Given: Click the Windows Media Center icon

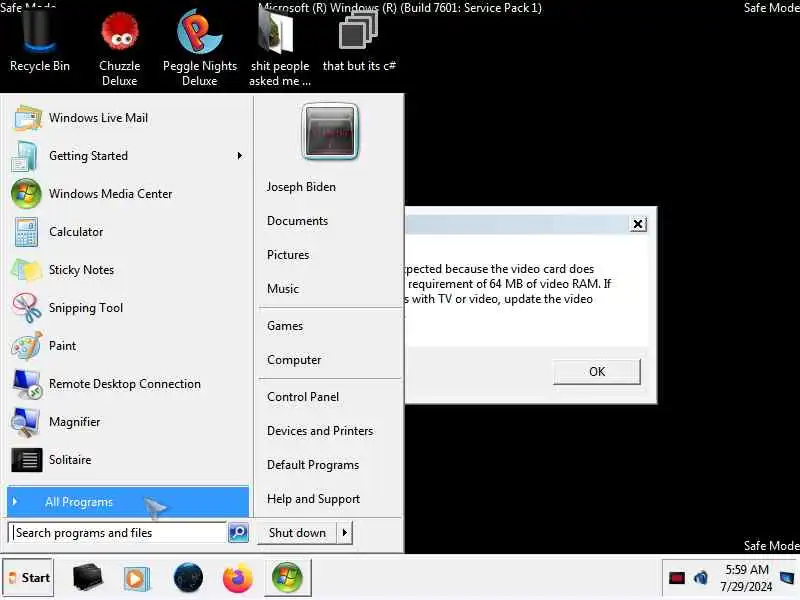Looking at the screenshot, I should tap(26, 194).
